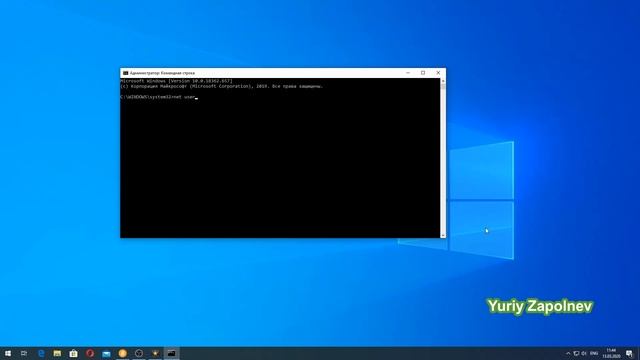
Task: Open File Explorer from the taskbar
Action: click(x=57, y=353)
